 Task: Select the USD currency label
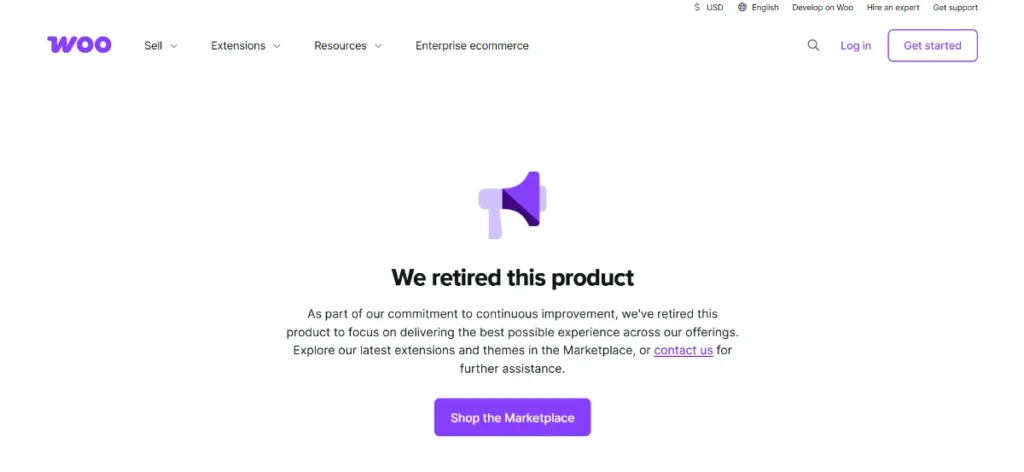[x=715, y=8]
